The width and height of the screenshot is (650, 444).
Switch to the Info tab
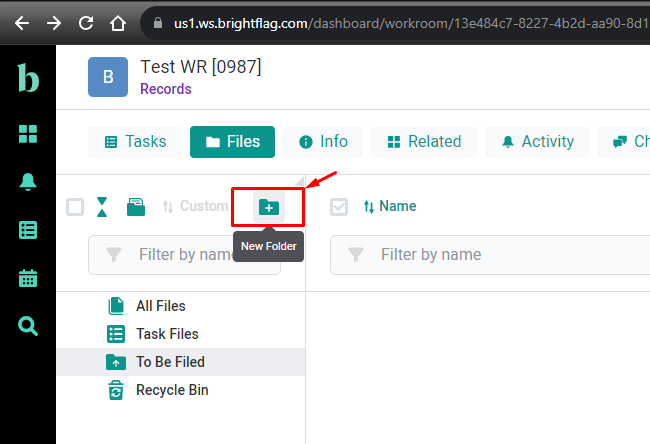point(323,142)
